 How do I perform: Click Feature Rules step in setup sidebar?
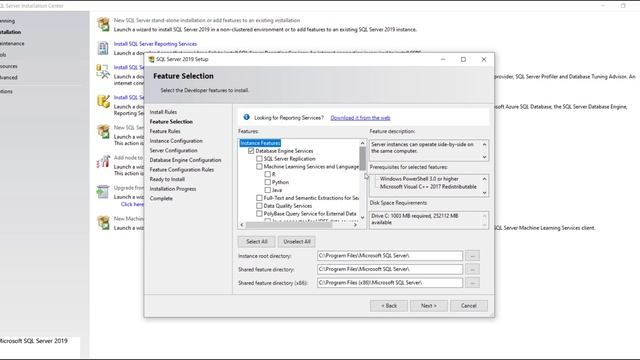pyautogui.click(x=165, y=131)
